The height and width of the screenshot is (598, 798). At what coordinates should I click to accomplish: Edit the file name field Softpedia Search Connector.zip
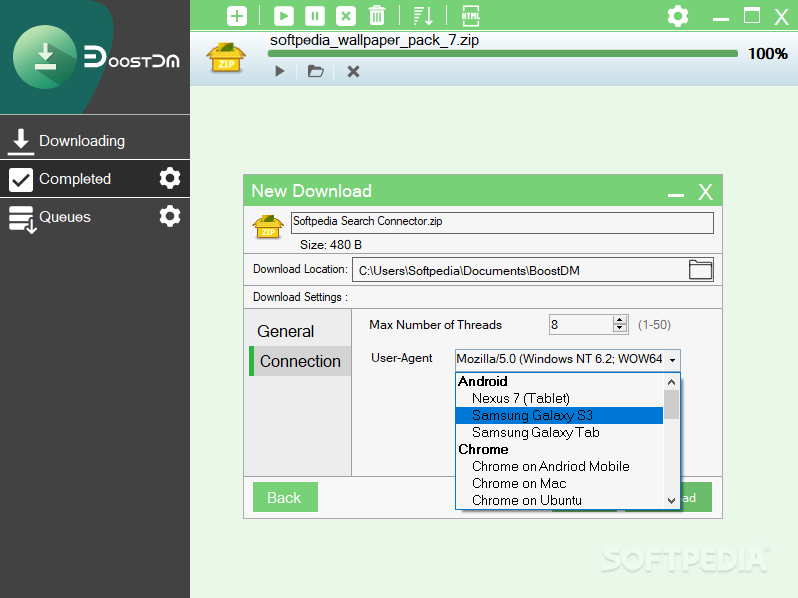pos(502,222)
